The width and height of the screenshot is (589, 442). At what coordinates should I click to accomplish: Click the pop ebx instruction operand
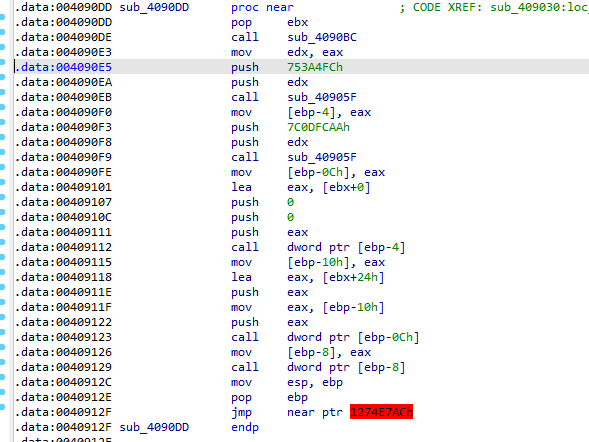coord(298,22)
